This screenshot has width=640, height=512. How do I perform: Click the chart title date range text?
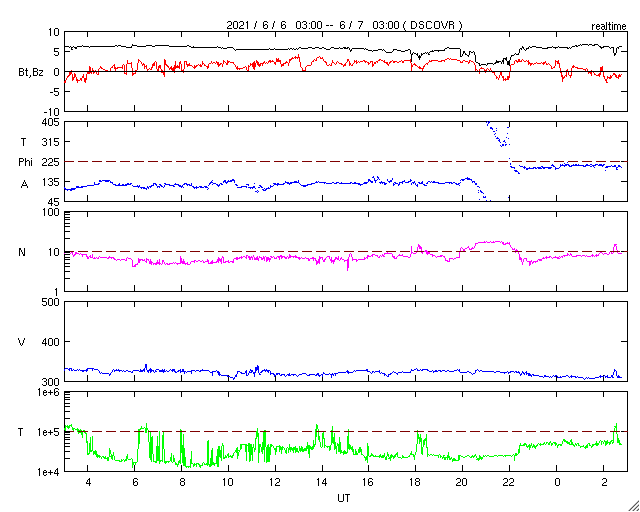click(x=344, y=25)
